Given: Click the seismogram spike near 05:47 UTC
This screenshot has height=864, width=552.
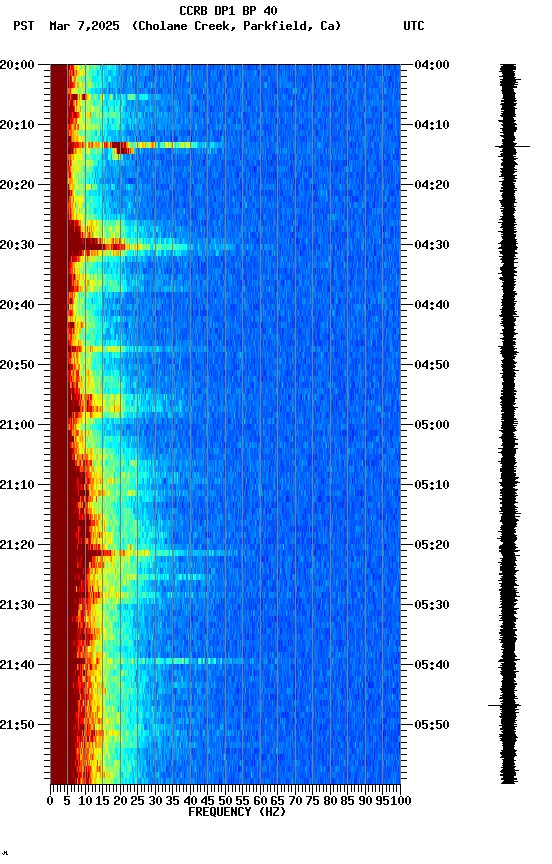Looking at the screenshot, I should coord(504,705).
